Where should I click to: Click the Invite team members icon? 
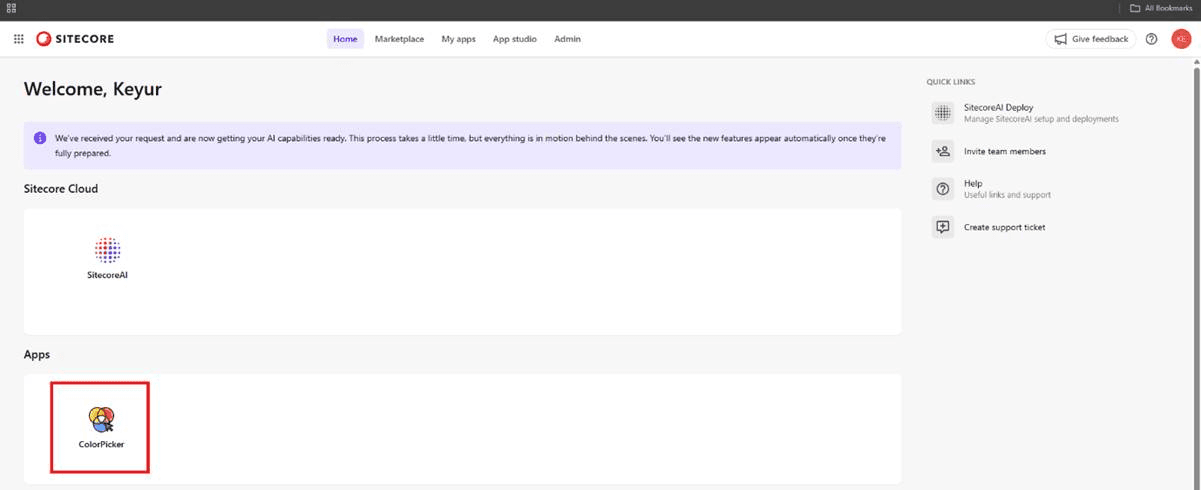coord(942,152)
